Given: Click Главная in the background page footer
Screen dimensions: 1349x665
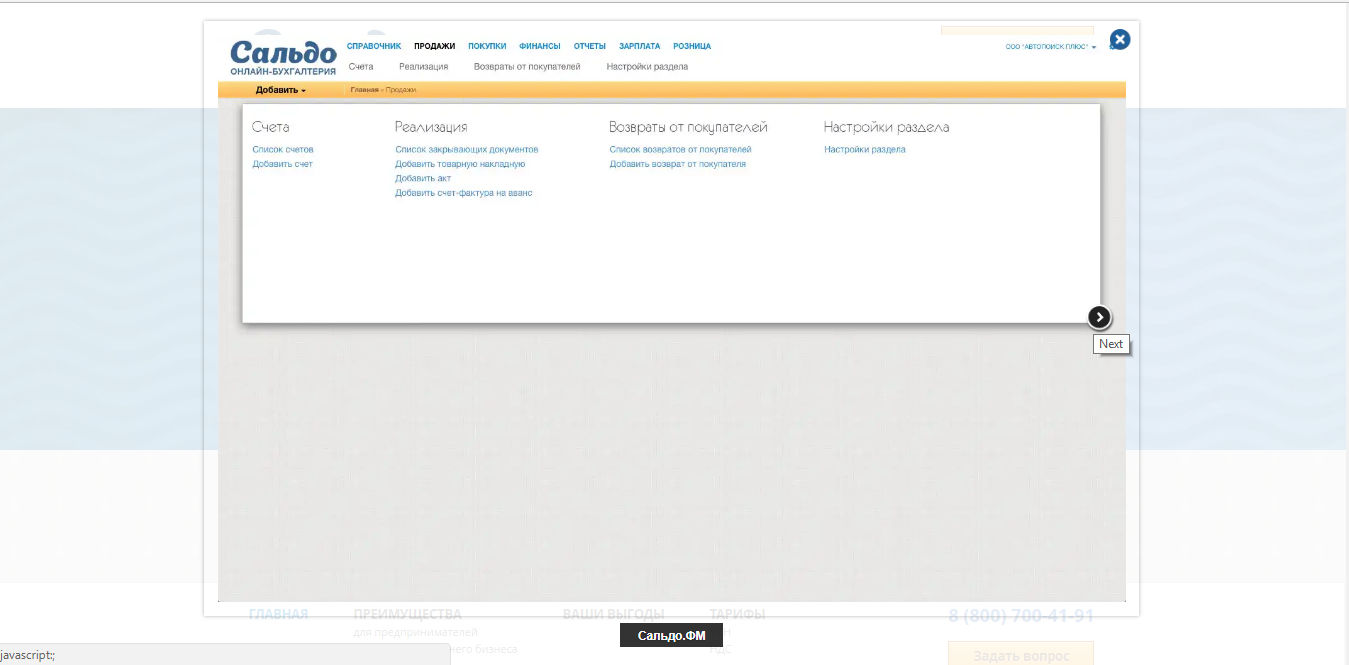Looking at the screenshot, I should [x=278, y=614].
